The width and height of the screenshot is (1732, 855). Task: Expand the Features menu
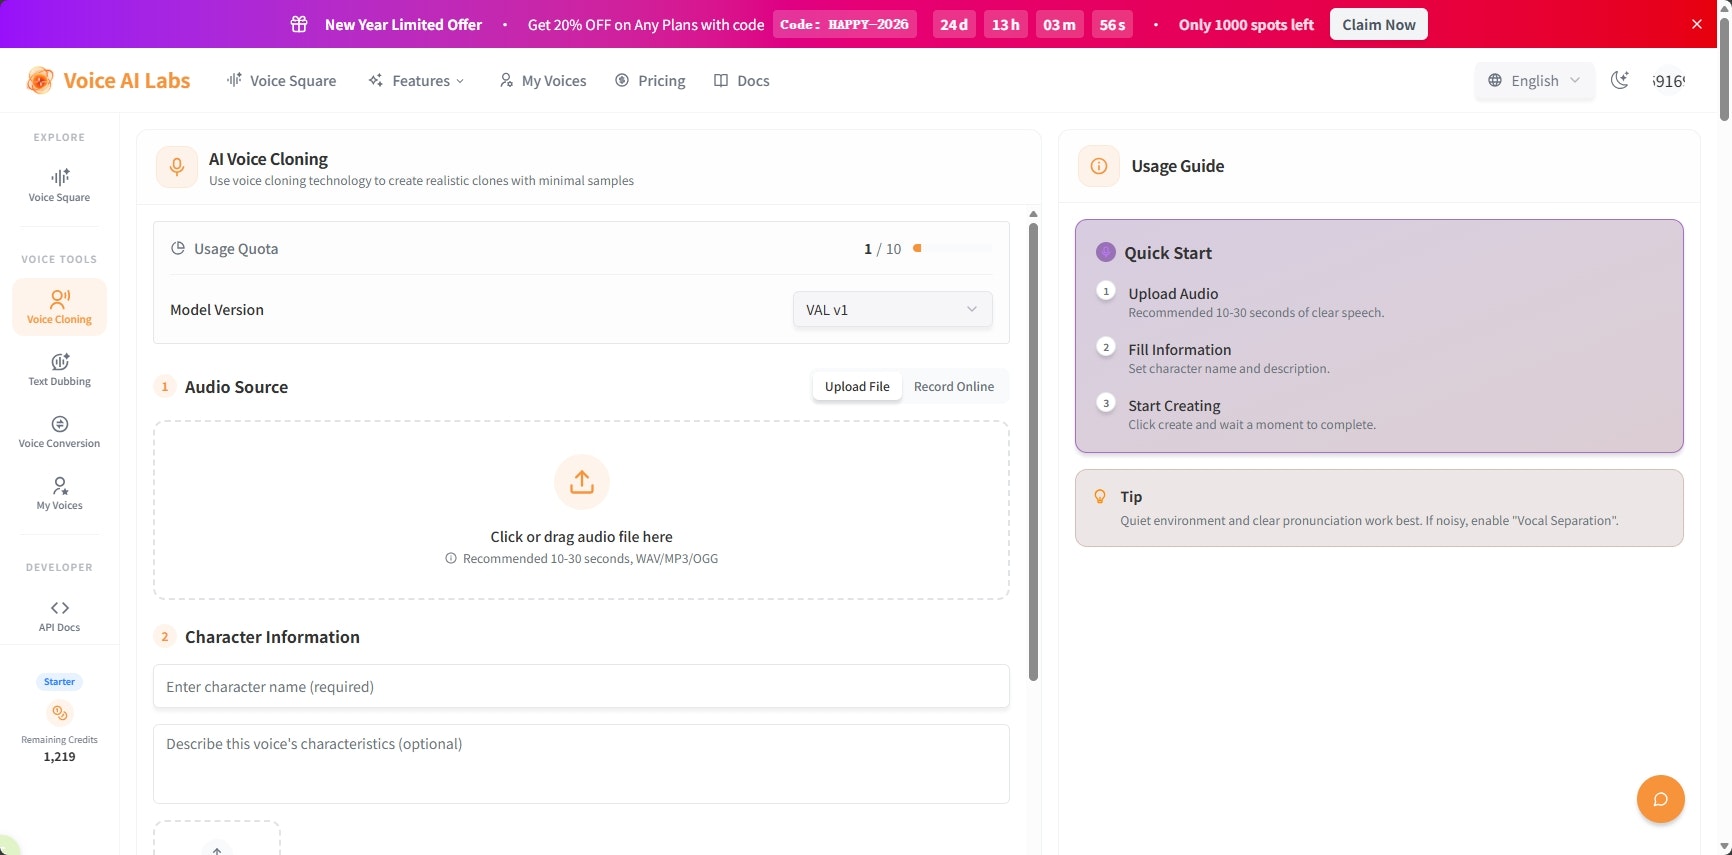click(x=416, y=80)
